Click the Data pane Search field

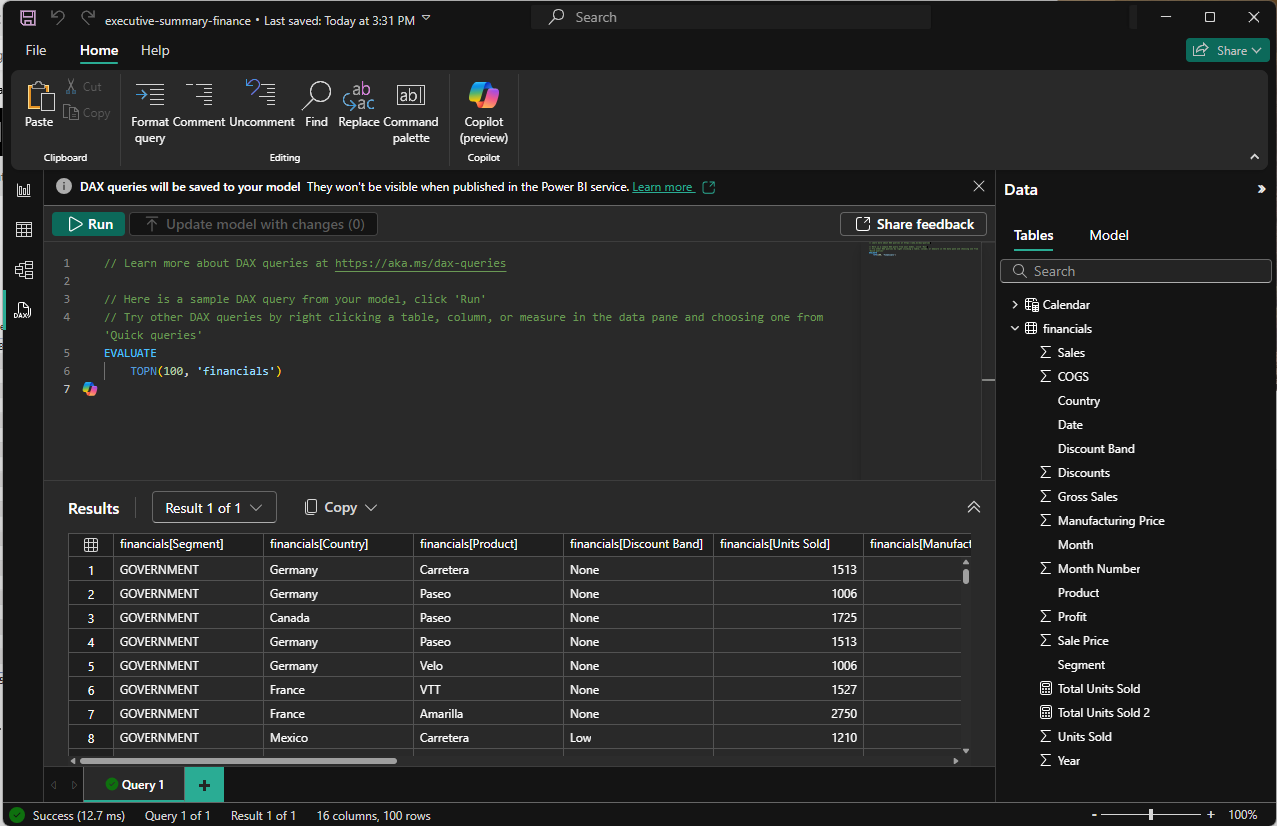(x=1135, y=271)
